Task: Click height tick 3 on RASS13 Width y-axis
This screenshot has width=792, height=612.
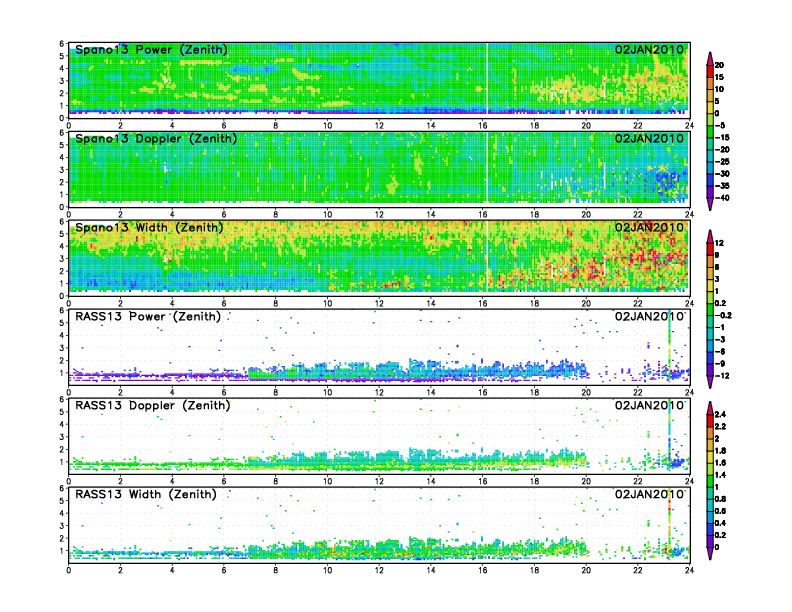Action: pyautogui.click(x=62, y=526)
